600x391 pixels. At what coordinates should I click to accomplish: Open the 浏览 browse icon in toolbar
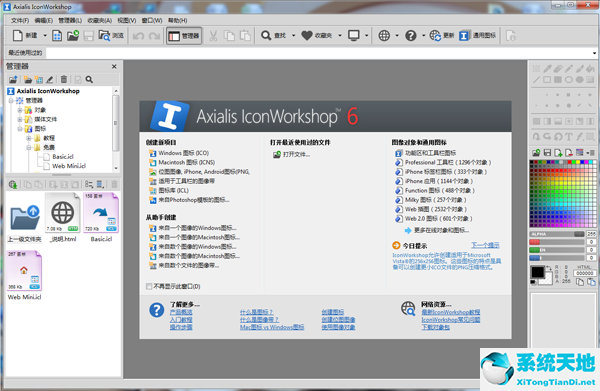coord(104,36)
